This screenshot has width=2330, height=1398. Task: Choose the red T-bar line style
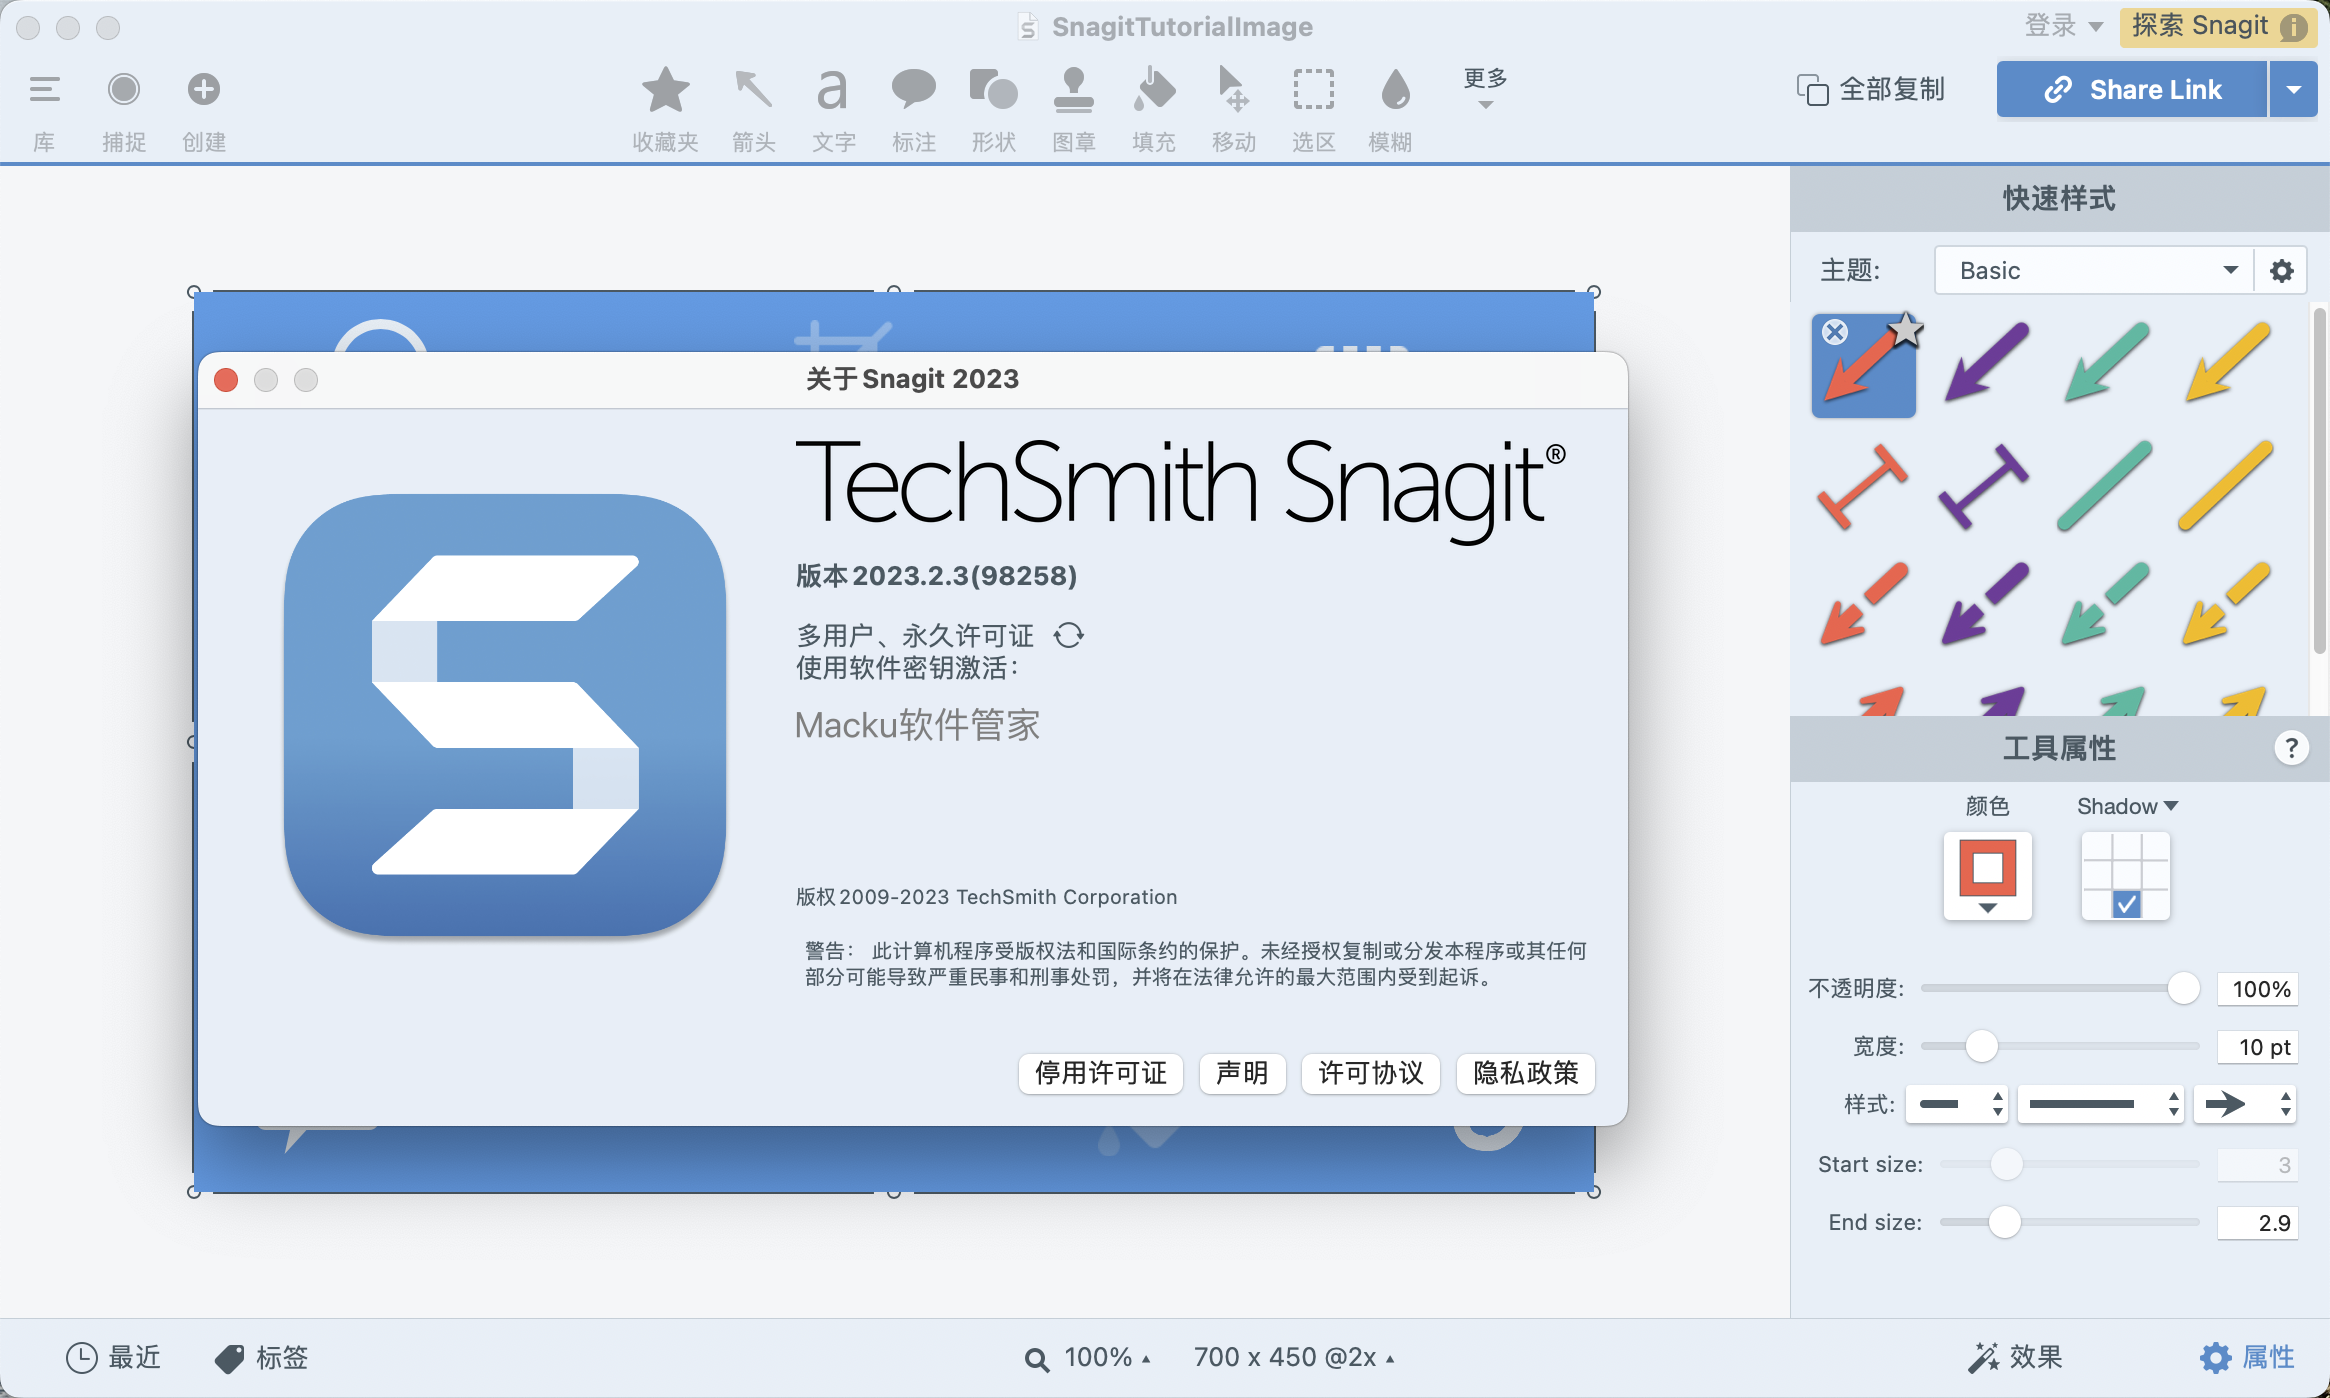(1864, 486)
